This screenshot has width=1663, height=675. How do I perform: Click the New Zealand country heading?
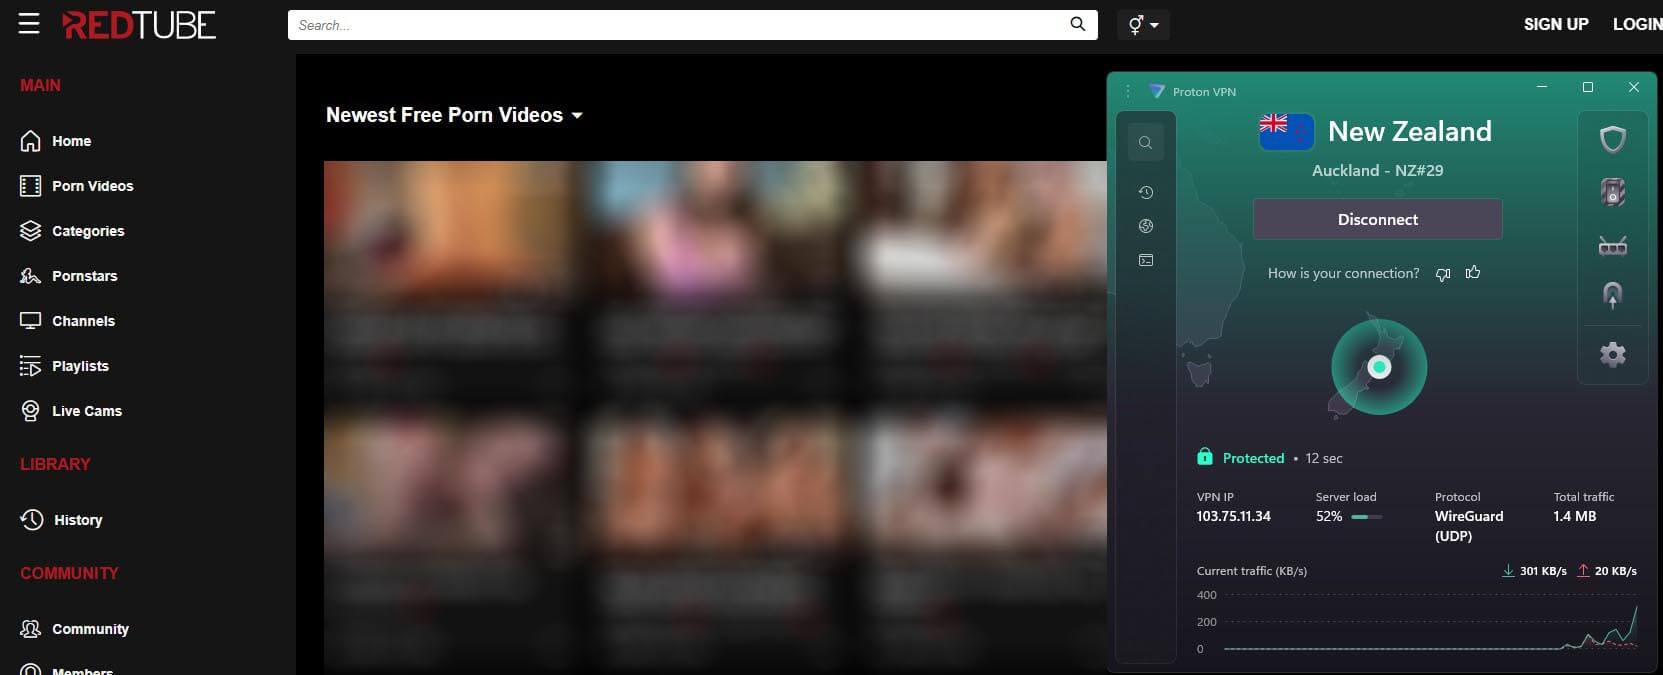(x=1409, y=132)
